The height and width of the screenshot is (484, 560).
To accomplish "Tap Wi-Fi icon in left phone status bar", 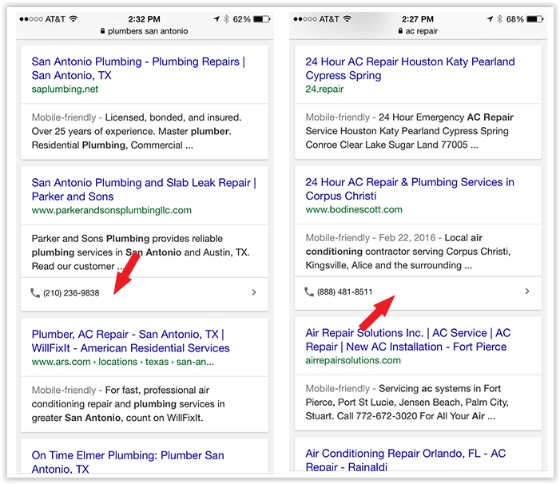I will pos(73,19).
